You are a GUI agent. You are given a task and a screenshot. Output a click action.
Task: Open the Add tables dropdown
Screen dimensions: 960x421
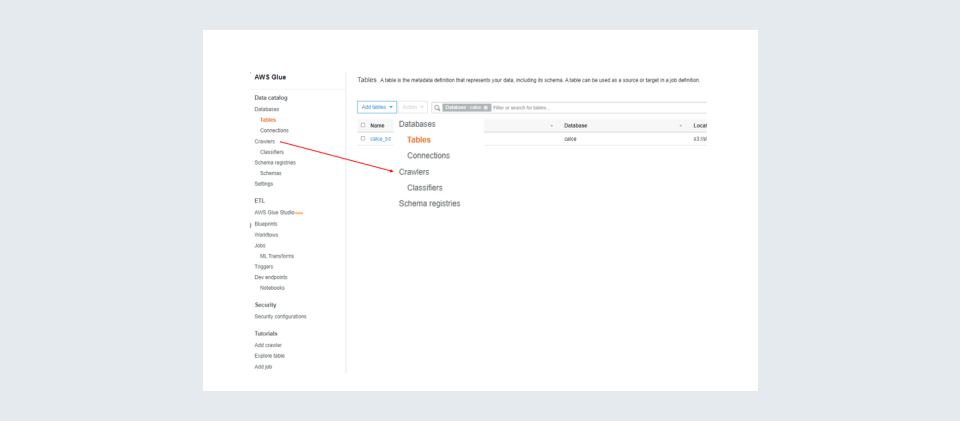pyautogui.click(x=377, y=107)
